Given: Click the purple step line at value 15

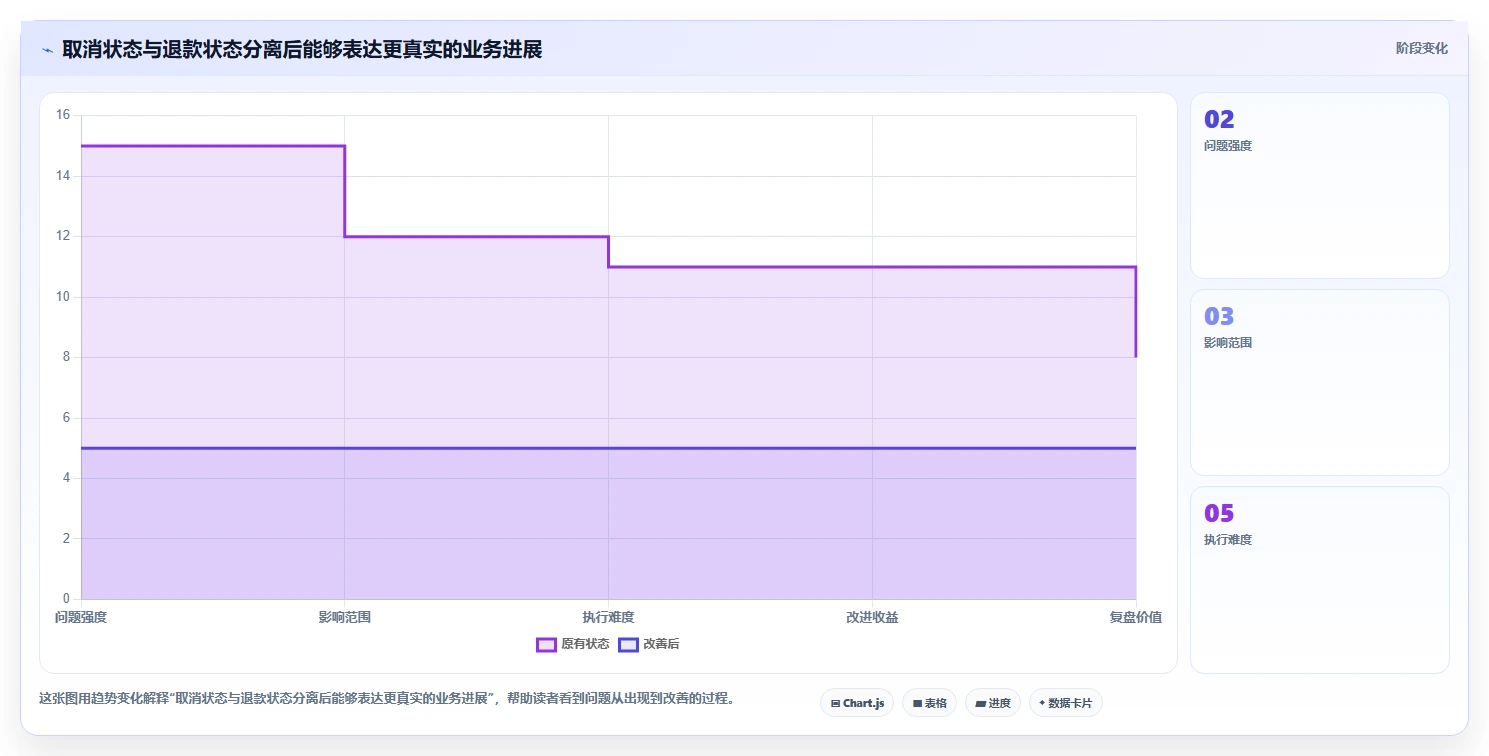Looking at the screenshot, I should coord(213,146).
